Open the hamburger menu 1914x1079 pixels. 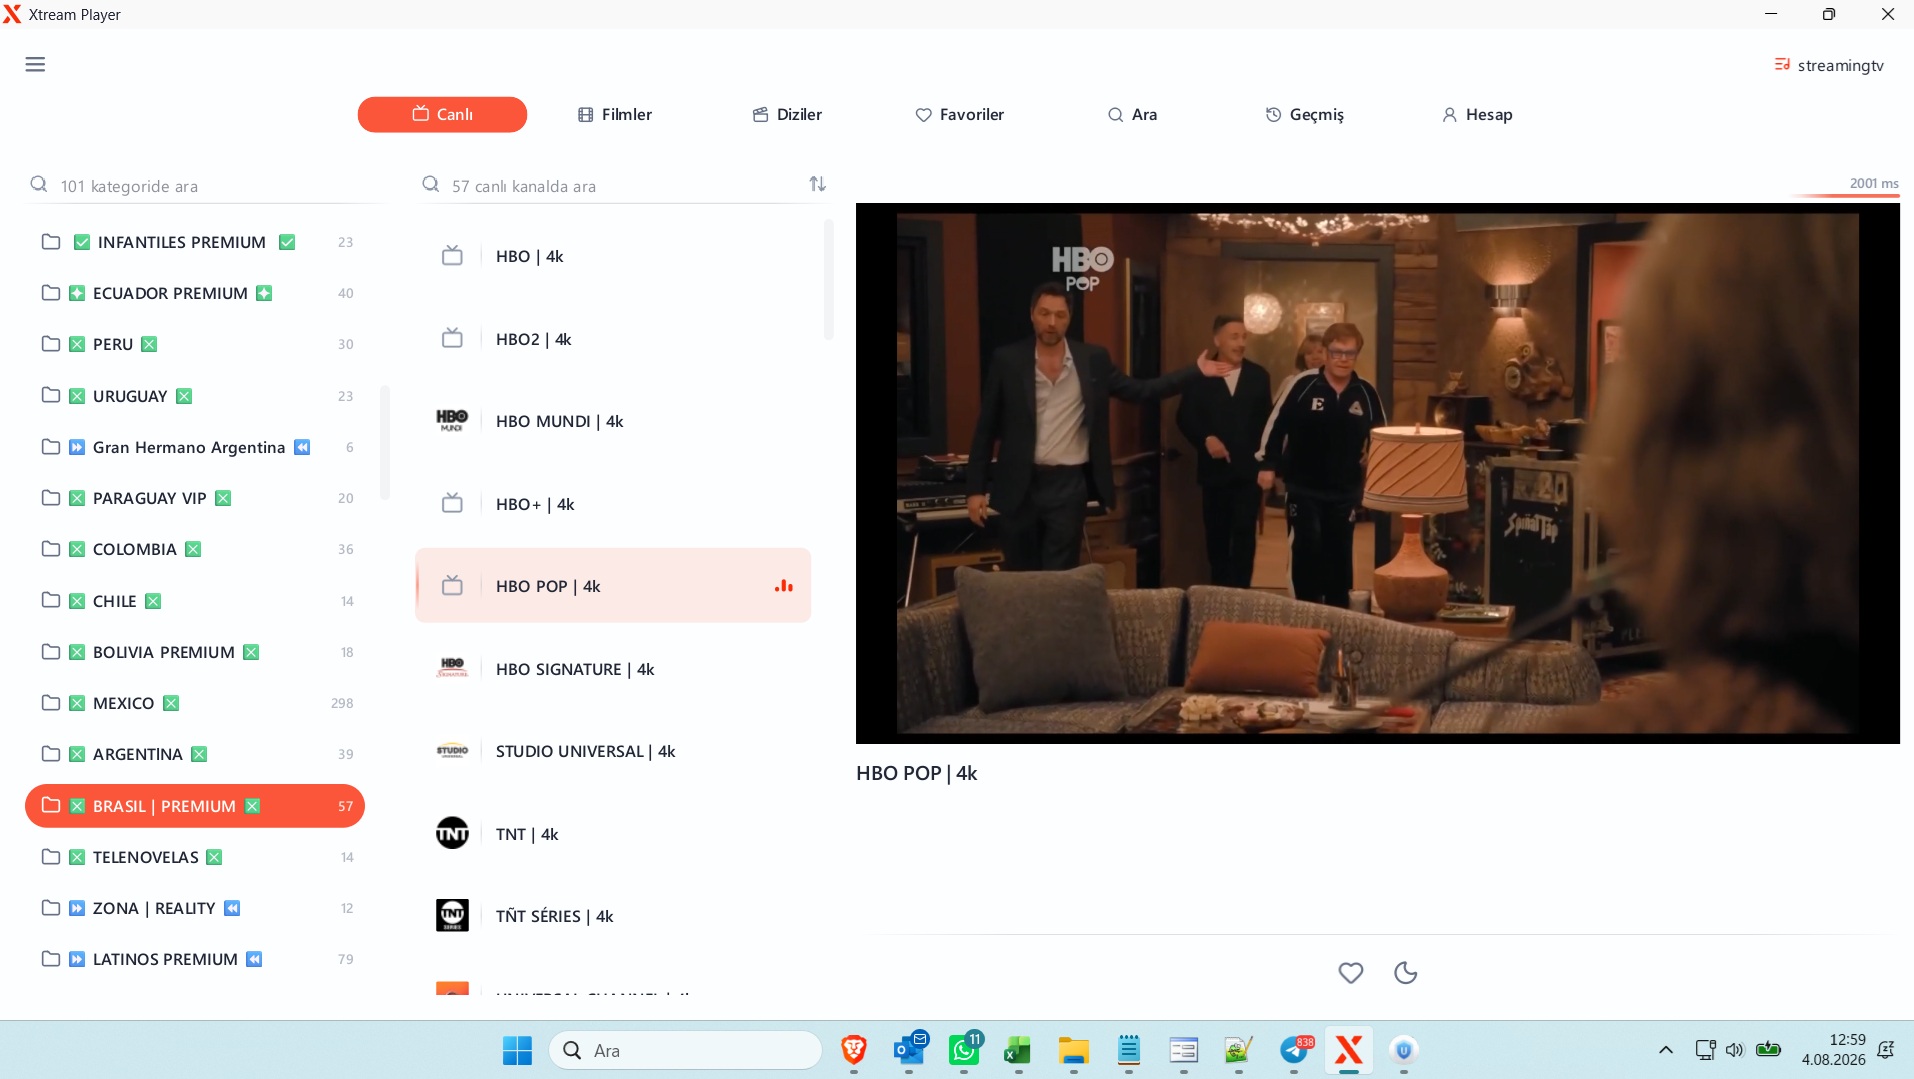(35, 65)
